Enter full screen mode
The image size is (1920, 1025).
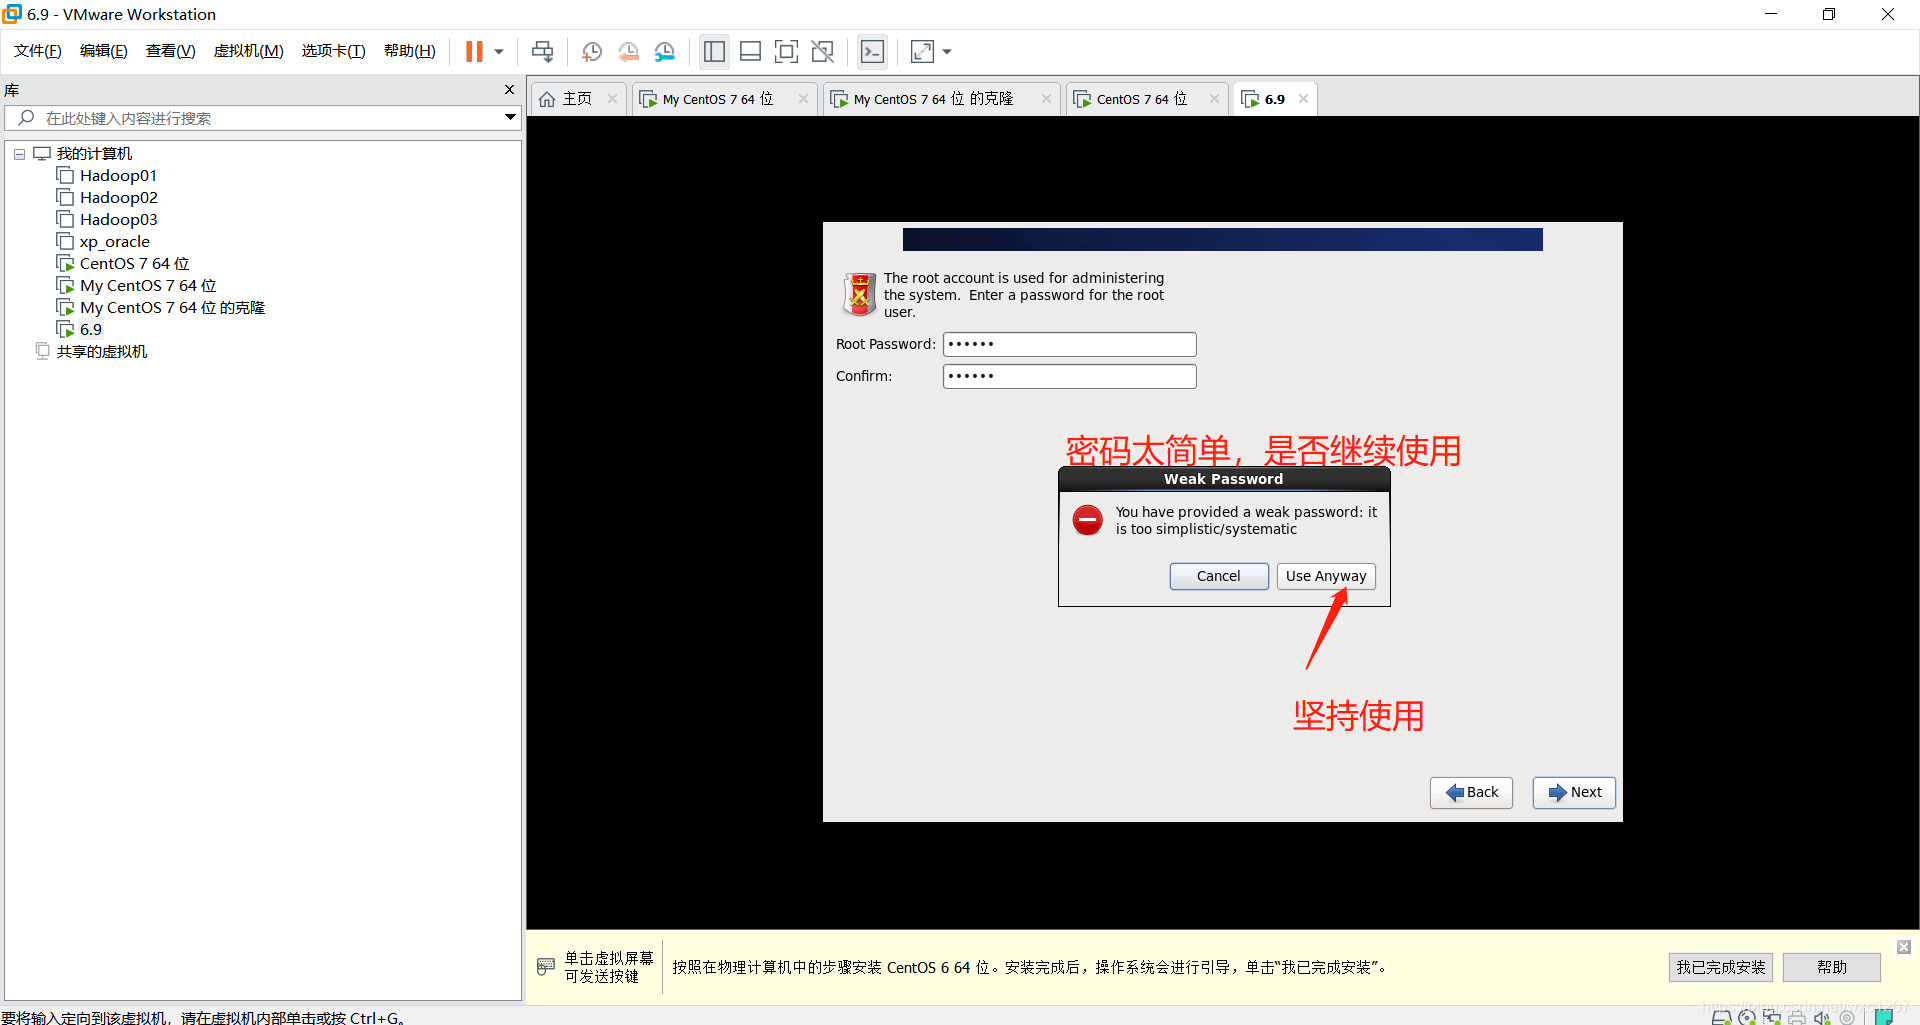tap(787, 51)
